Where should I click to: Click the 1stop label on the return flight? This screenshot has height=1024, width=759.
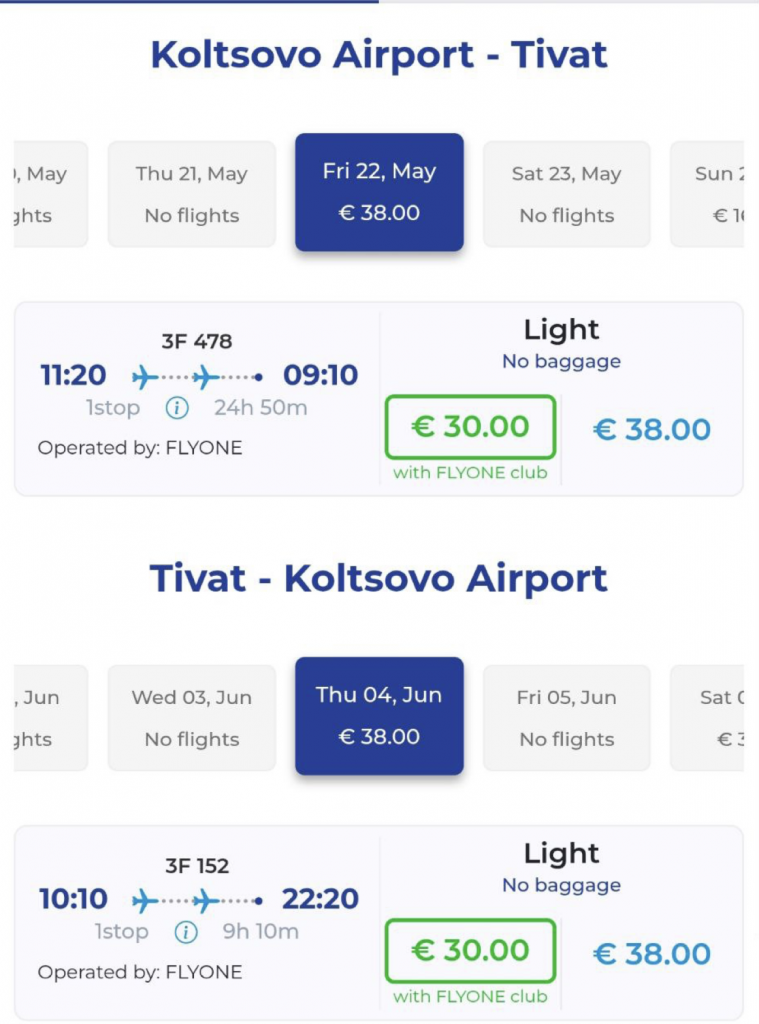coord(121,932)
